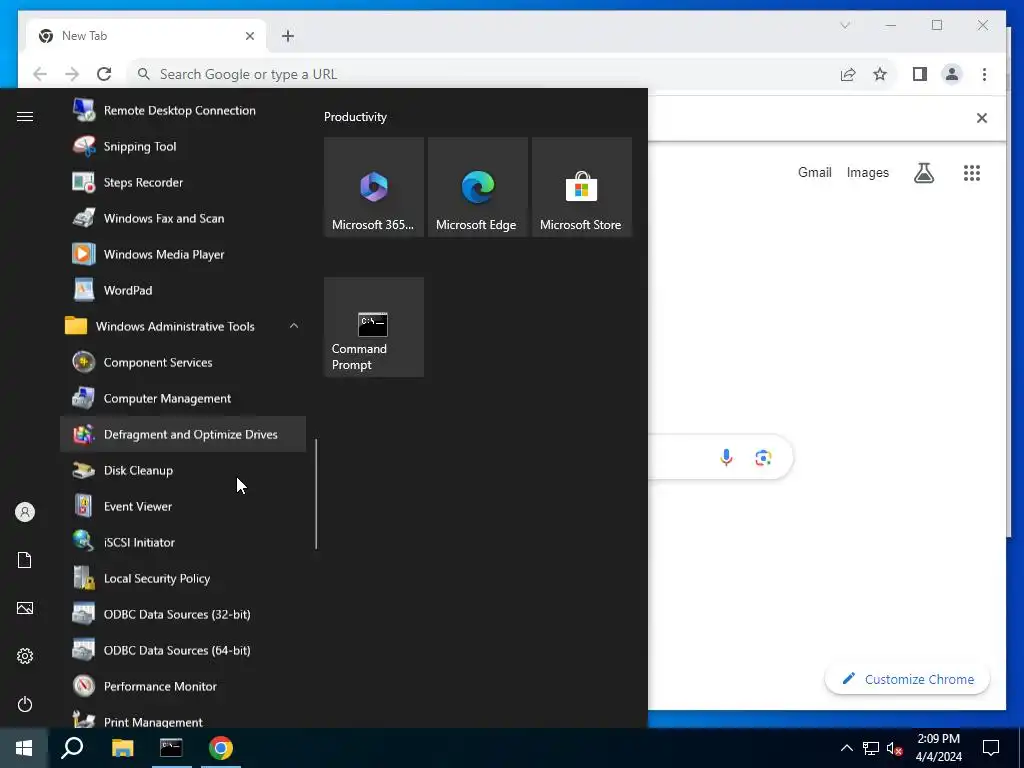Launch iSCSI Initiator
This screenshot has width=1024, height=768.
pyautogui.click(x=183, y=542)
